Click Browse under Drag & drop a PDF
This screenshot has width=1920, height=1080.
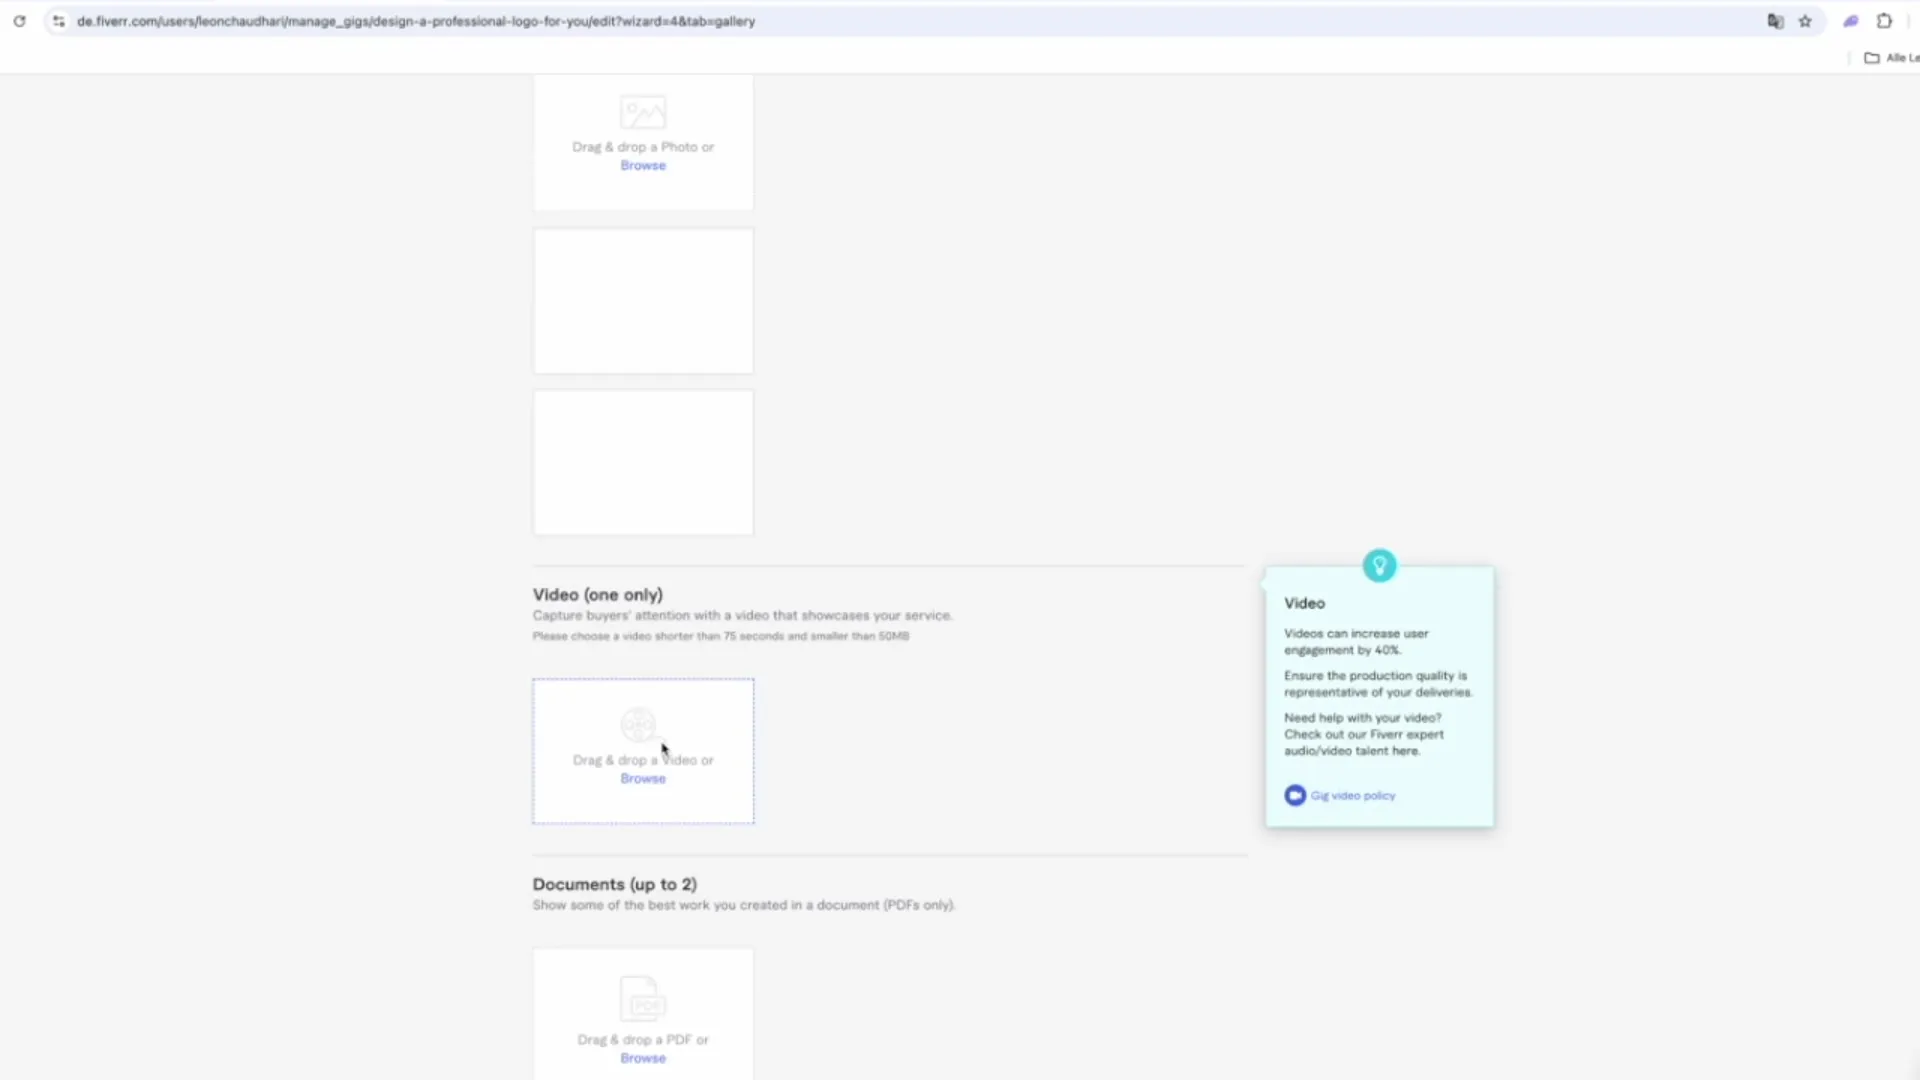coord(643,1058)
